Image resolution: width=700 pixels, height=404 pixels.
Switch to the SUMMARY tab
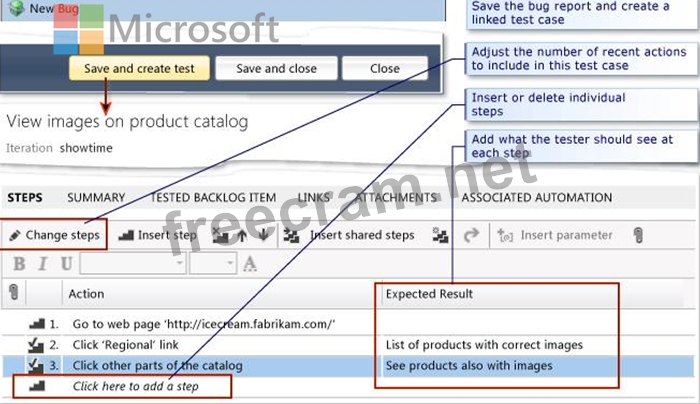click(96, 197)
